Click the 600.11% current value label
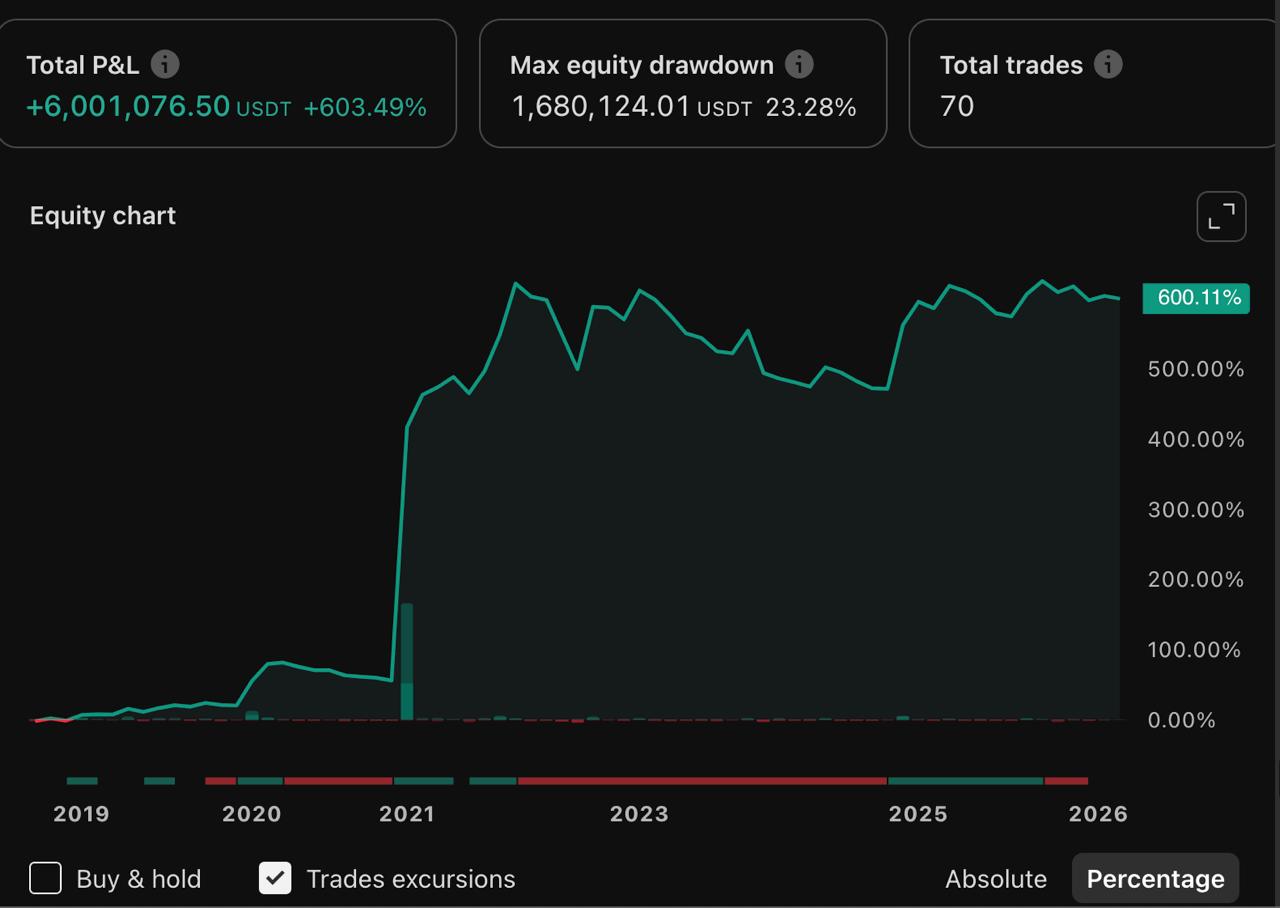 1196,298
